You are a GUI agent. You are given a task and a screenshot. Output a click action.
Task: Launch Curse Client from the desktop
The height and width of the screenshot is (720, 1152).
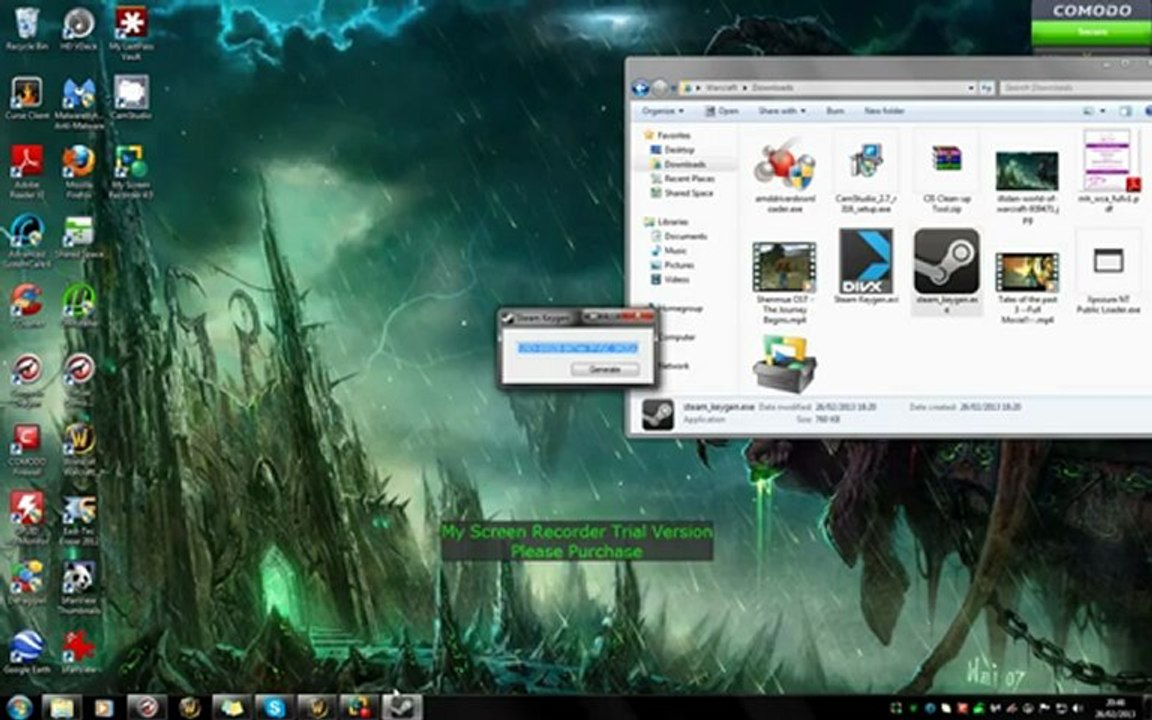(26, 99)
